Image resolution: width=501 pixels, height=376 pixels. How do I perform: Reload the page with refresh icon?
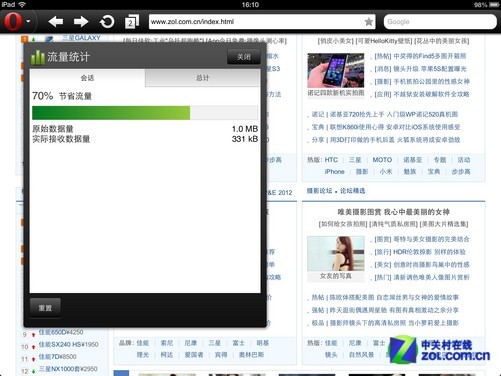(107, 22)
